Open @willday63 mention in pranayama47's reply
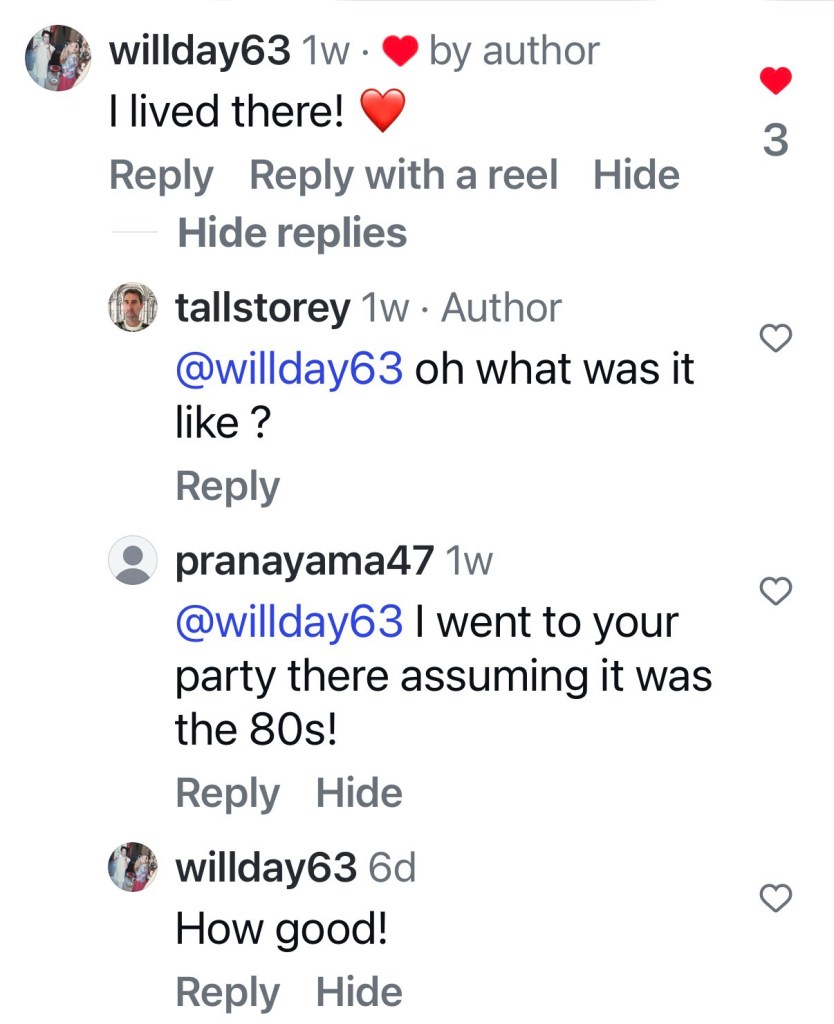This screenshot has width=834, height=1024. tap(289, 622)
